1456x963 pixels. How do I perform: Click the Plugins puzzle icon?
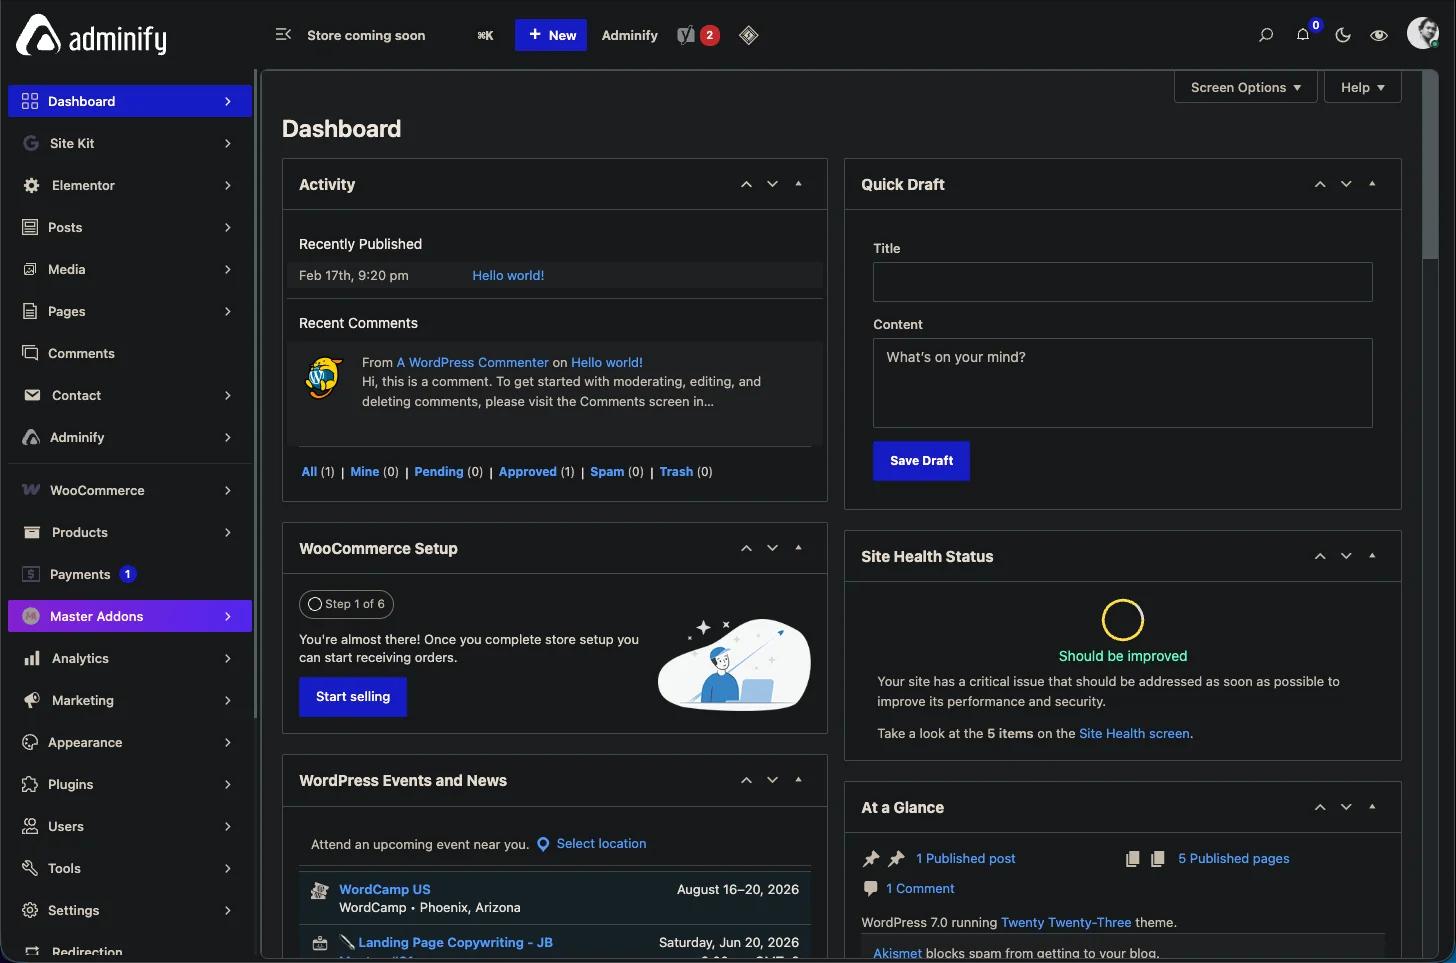(30, 784)
